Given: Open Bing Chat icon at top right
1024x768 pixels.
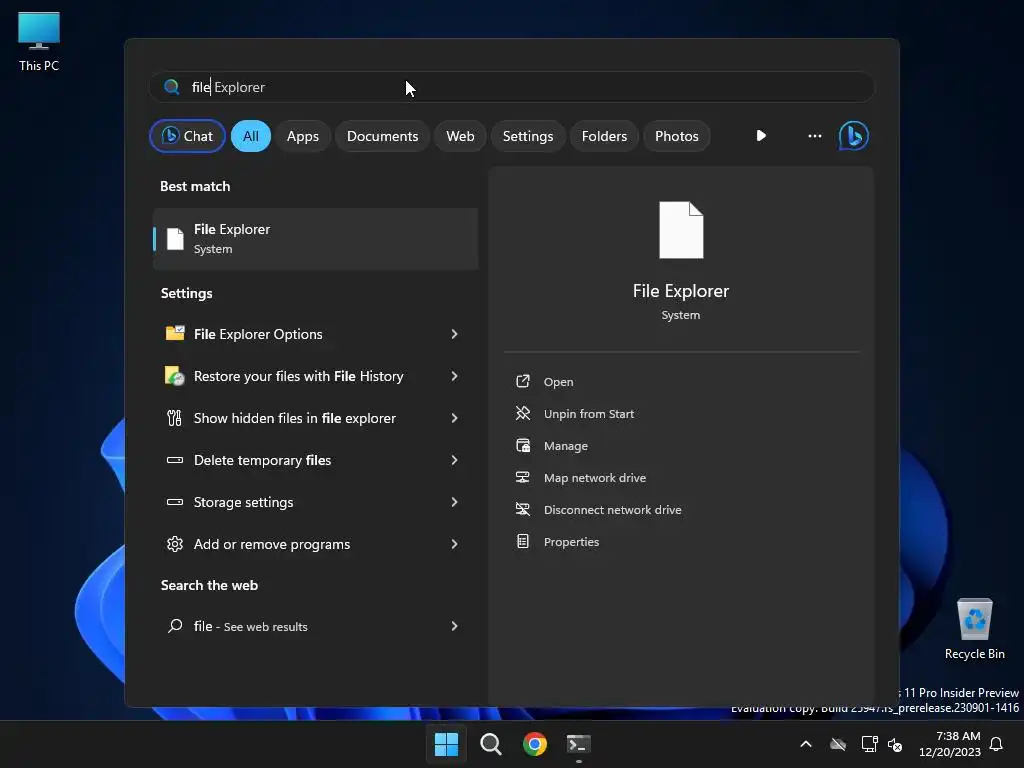Looking at the screenshot, I should 854,136.
